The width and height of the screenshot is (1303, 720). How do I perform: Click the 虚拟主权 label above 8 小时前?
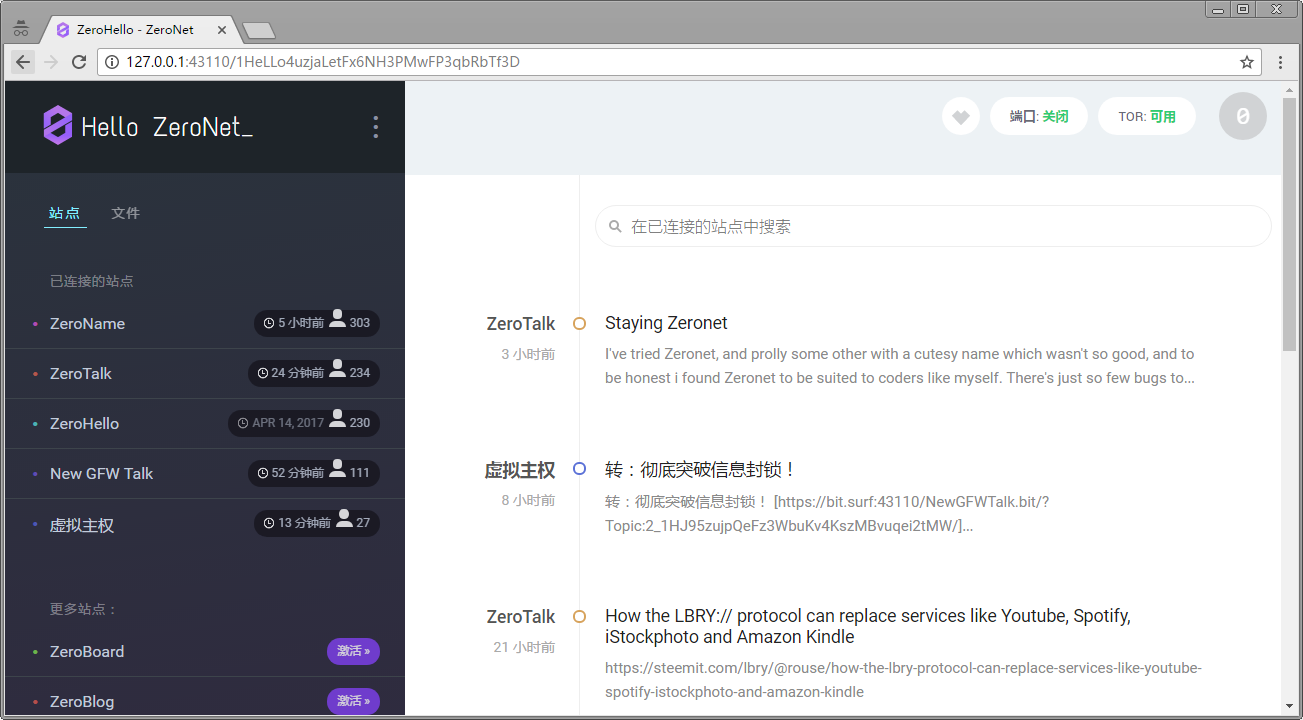(x=520, y=470)
